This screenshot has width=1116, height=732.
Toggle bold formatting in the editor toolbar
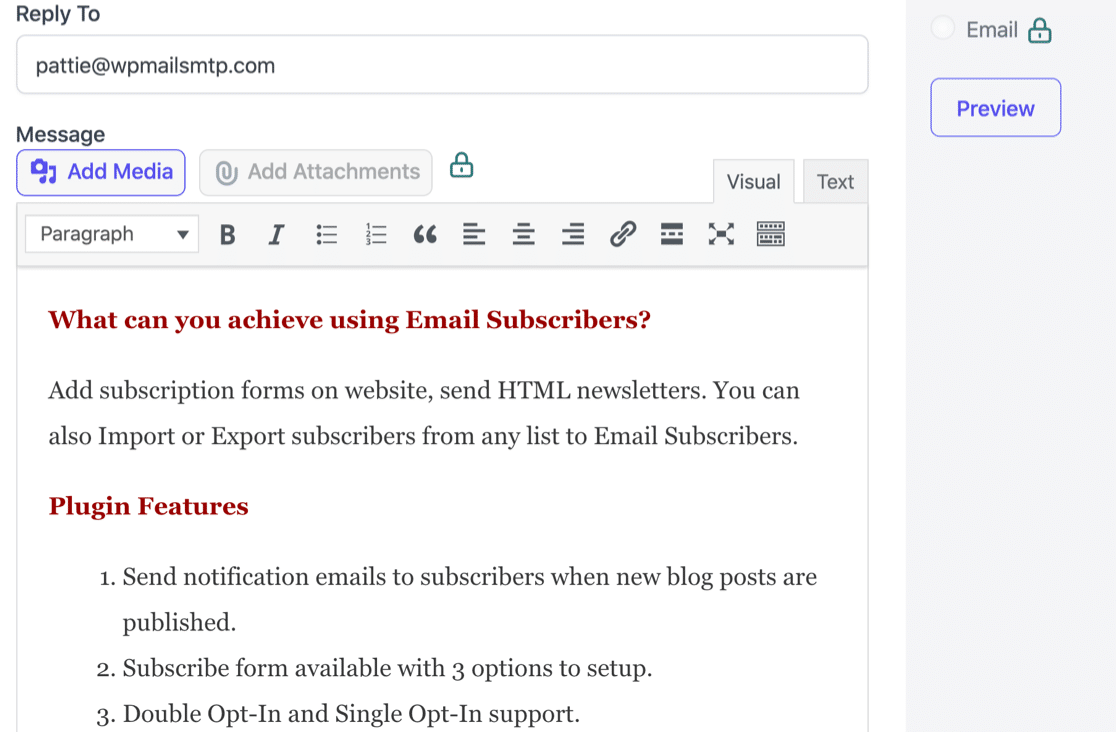pos(227,234)
